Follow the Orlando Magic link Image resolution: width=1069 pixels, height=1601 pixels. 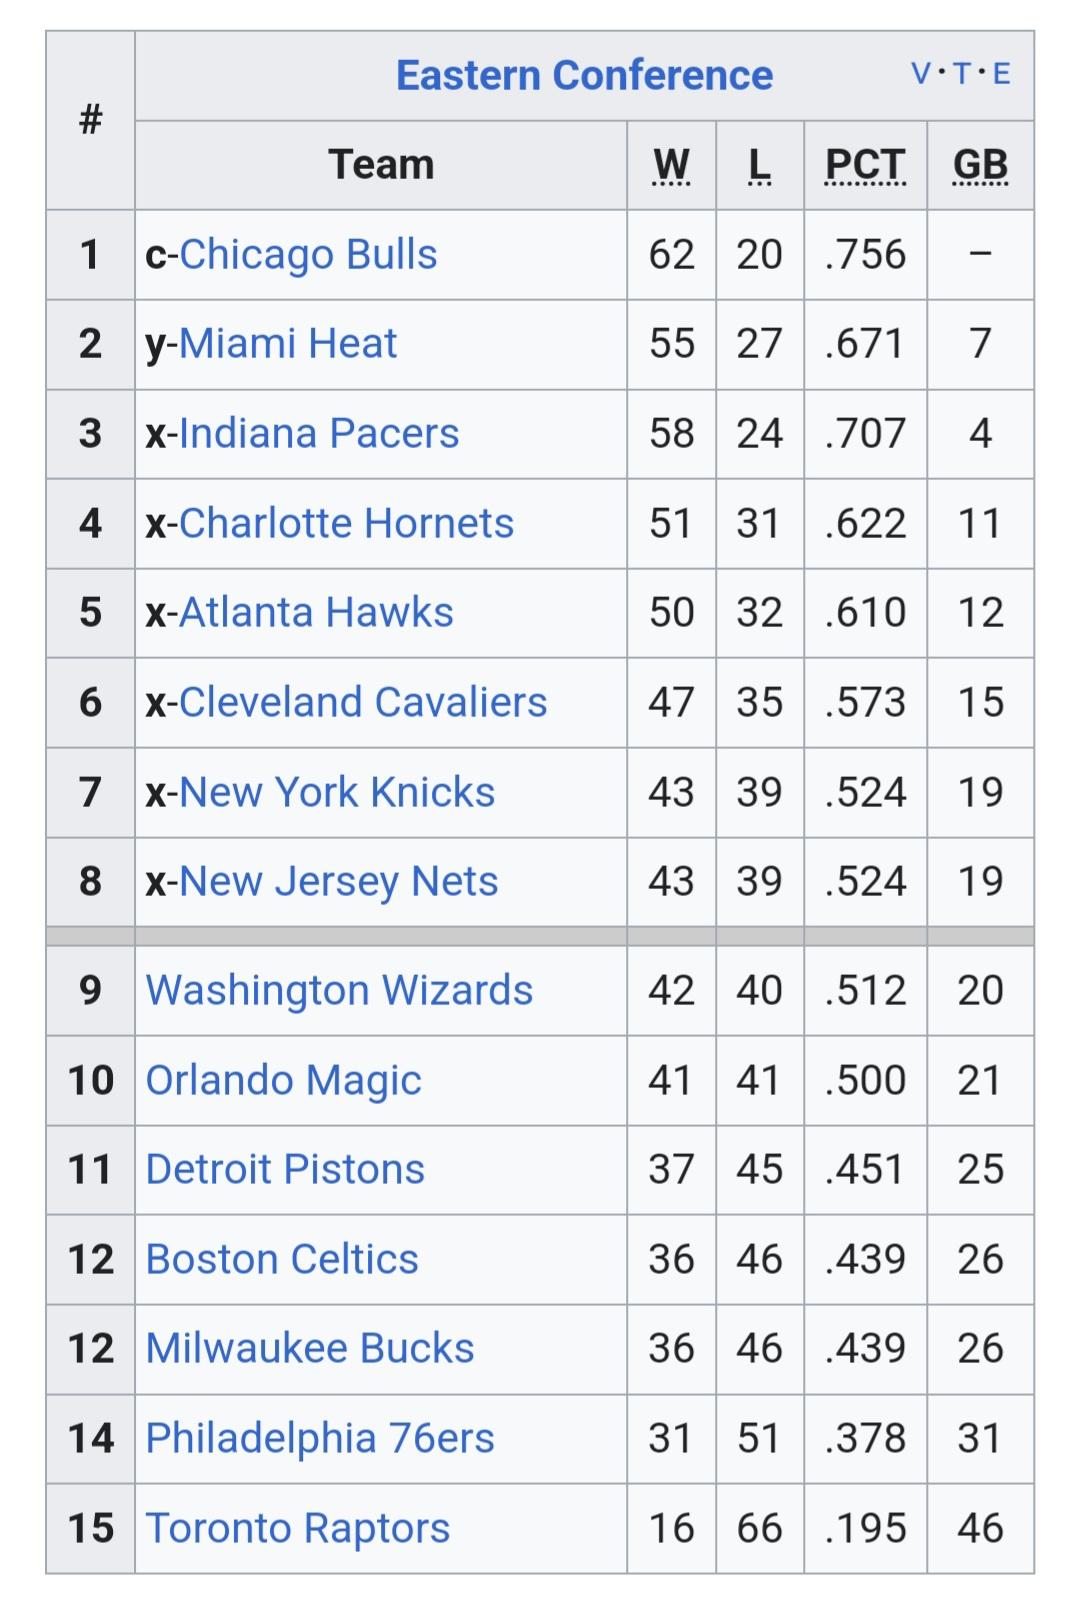point(283,1080)
